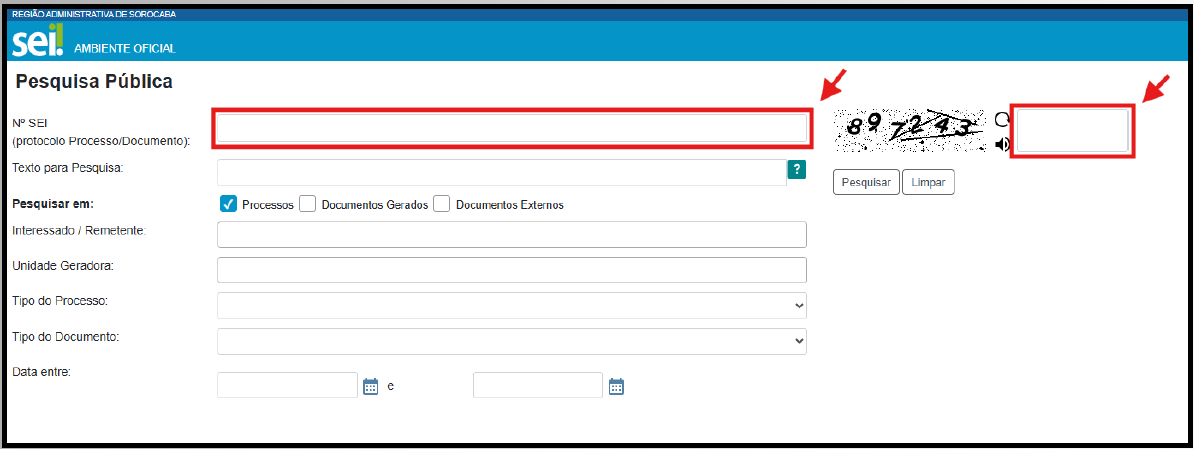This screenshot has height=449, width=1194.
Task: Click the captcha code entry field
Action: (x=1073, y=132)
